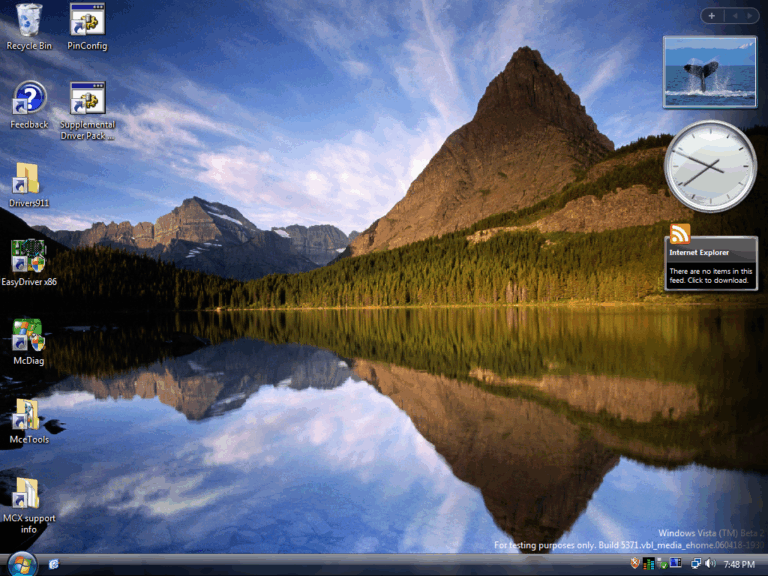Open the MCX support info folder
The image size is (768, 576).
27,492
